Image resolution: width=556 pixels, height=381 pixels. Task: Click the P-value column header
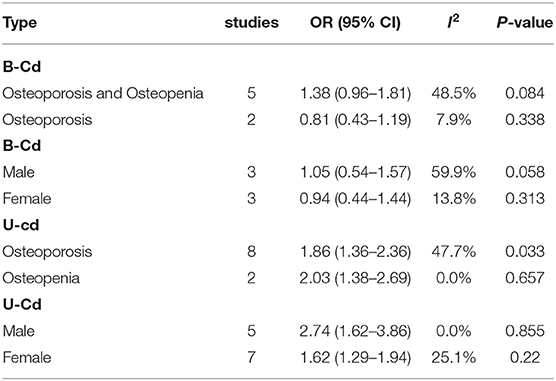click(524, 23)
